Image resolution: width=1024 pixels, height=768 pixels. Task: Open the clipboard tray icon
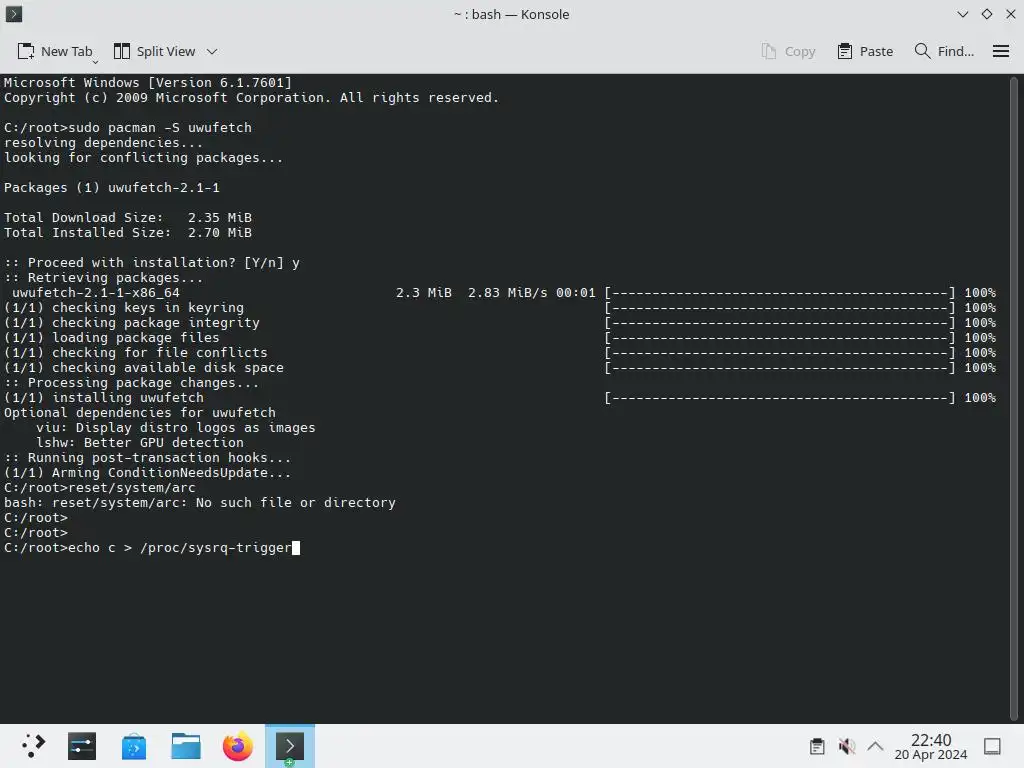(817, 746)
